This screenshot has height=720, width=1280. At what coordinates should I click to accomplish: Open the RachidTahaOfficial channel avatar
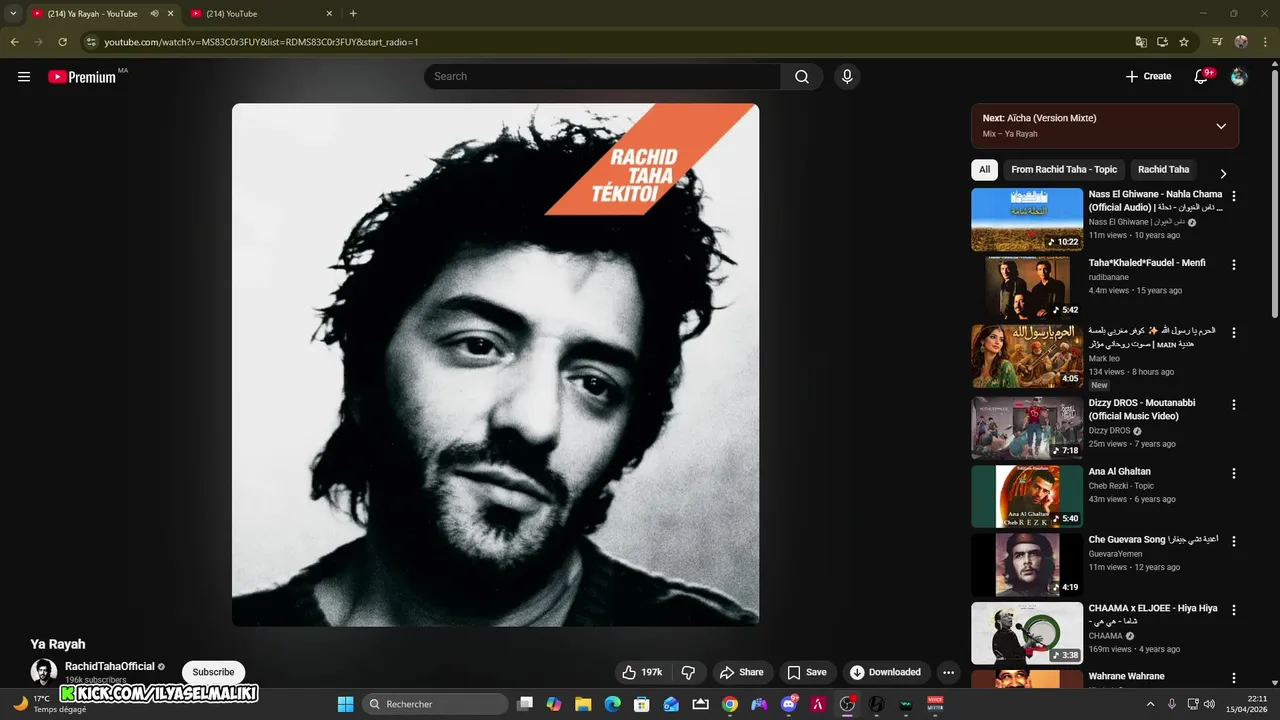click(x=44, y=672)
